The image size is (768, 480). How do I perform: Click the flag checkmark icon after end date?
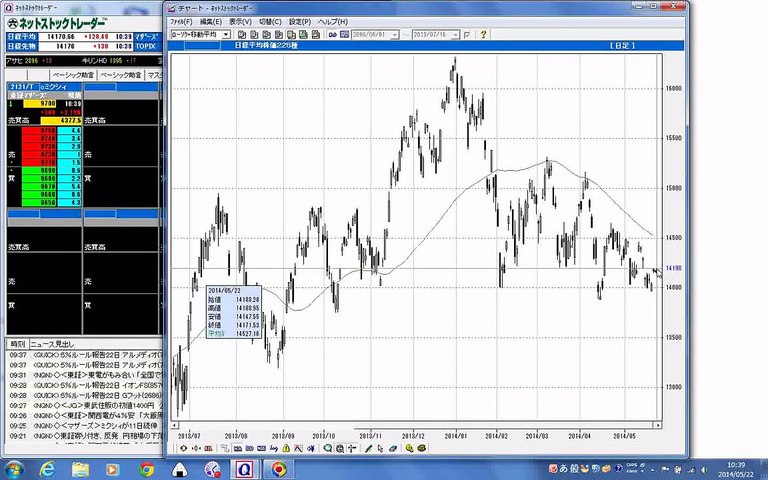(467, 35)
